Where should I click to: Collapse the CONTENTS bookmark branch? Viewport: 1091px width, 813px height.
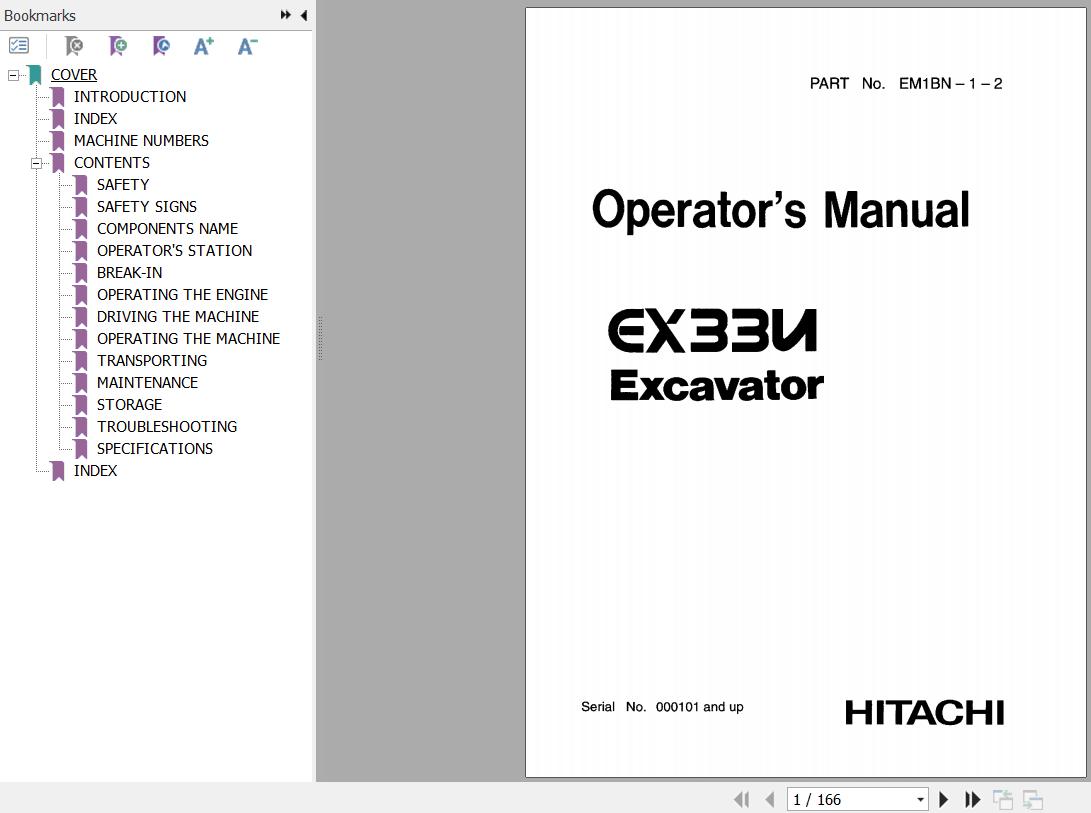tap(36, 163)
